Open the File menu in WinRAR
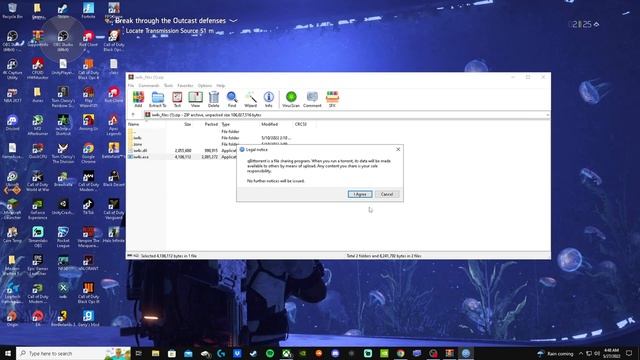Screen dimensions: 640x360 [x=131, y=86]
